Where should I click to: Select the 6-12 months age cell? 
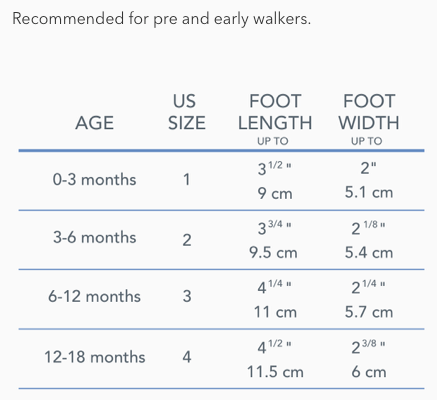tap(94, 296)
